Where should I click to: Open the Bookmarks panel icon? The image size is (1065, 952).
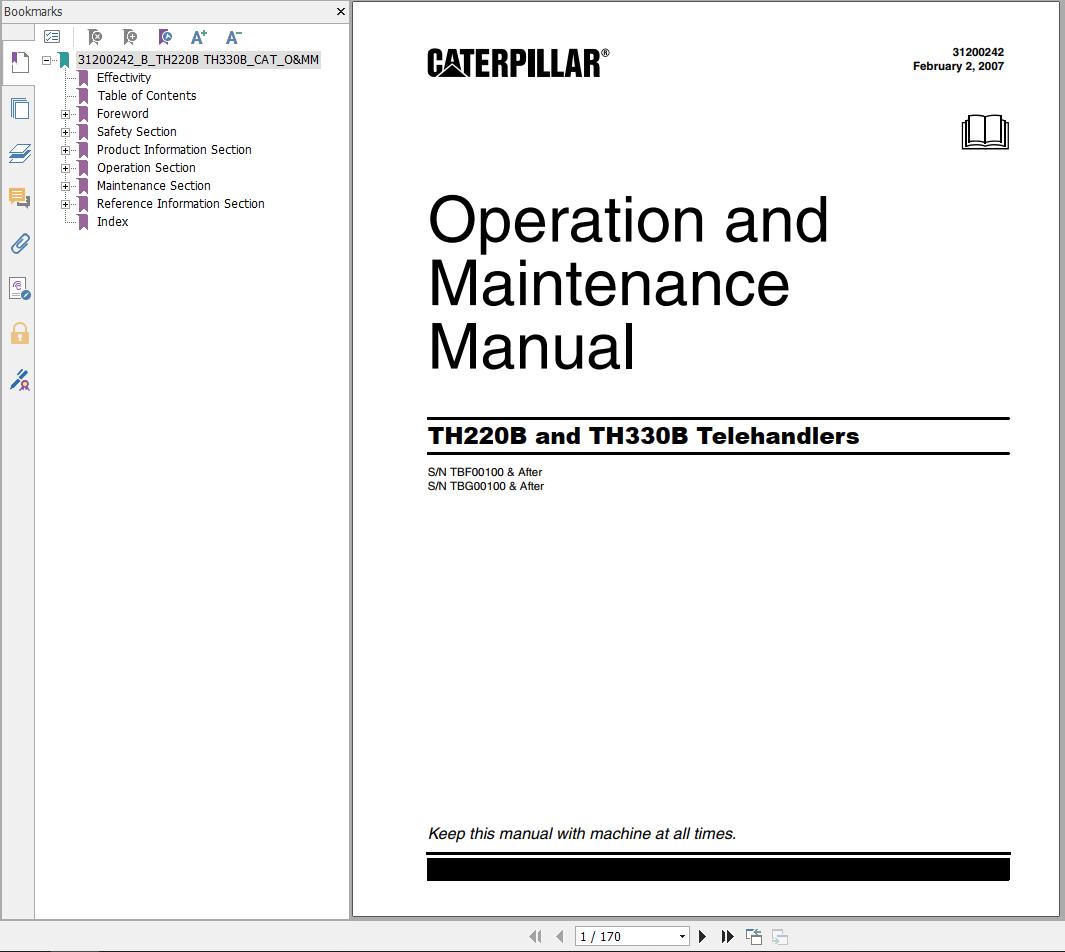tap(18, 63)
